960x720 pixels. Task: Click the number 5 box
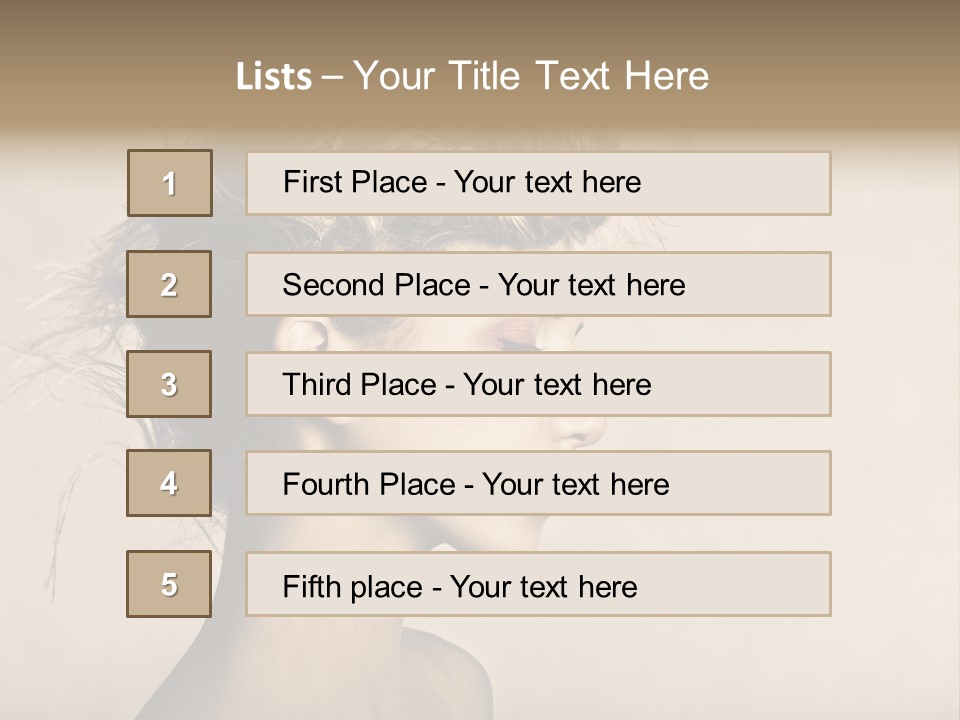point(169,584)
